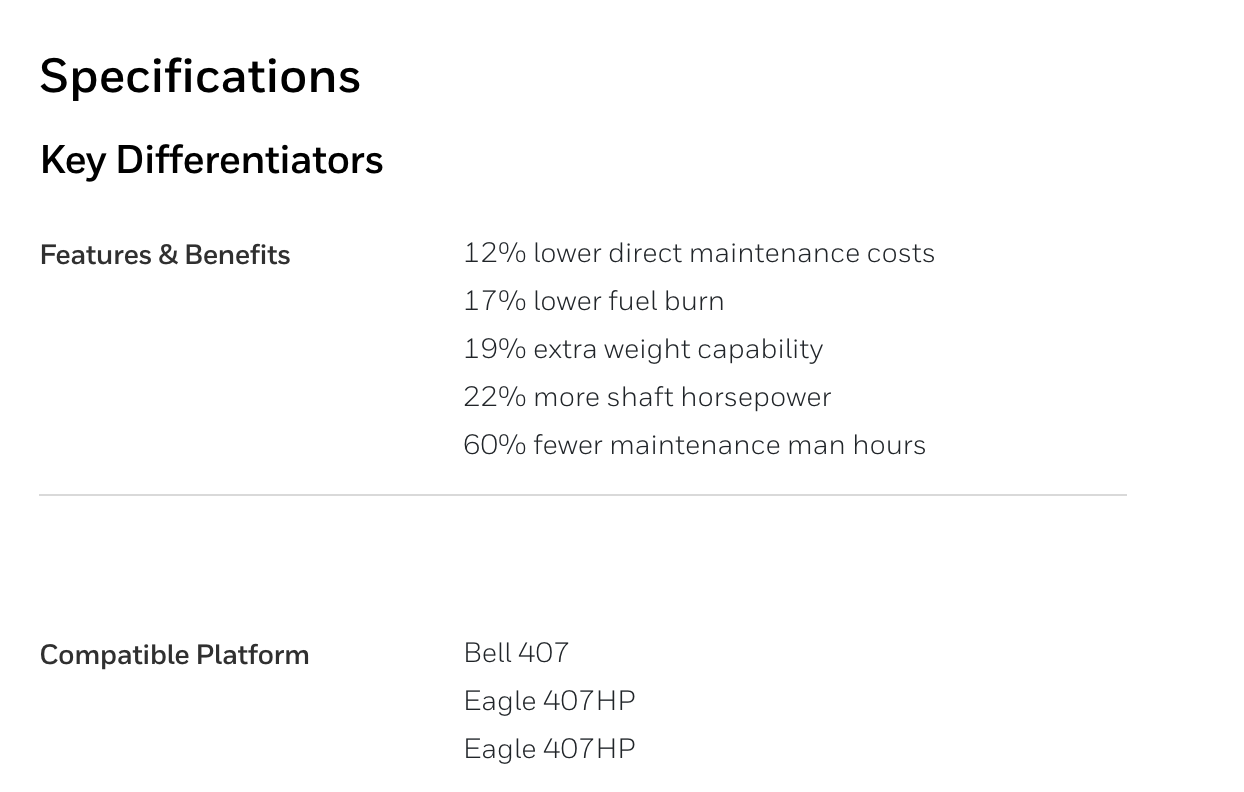Click the Compatible Platform label
Viewport: 1244px width, 792px height.
pos(175,655)
